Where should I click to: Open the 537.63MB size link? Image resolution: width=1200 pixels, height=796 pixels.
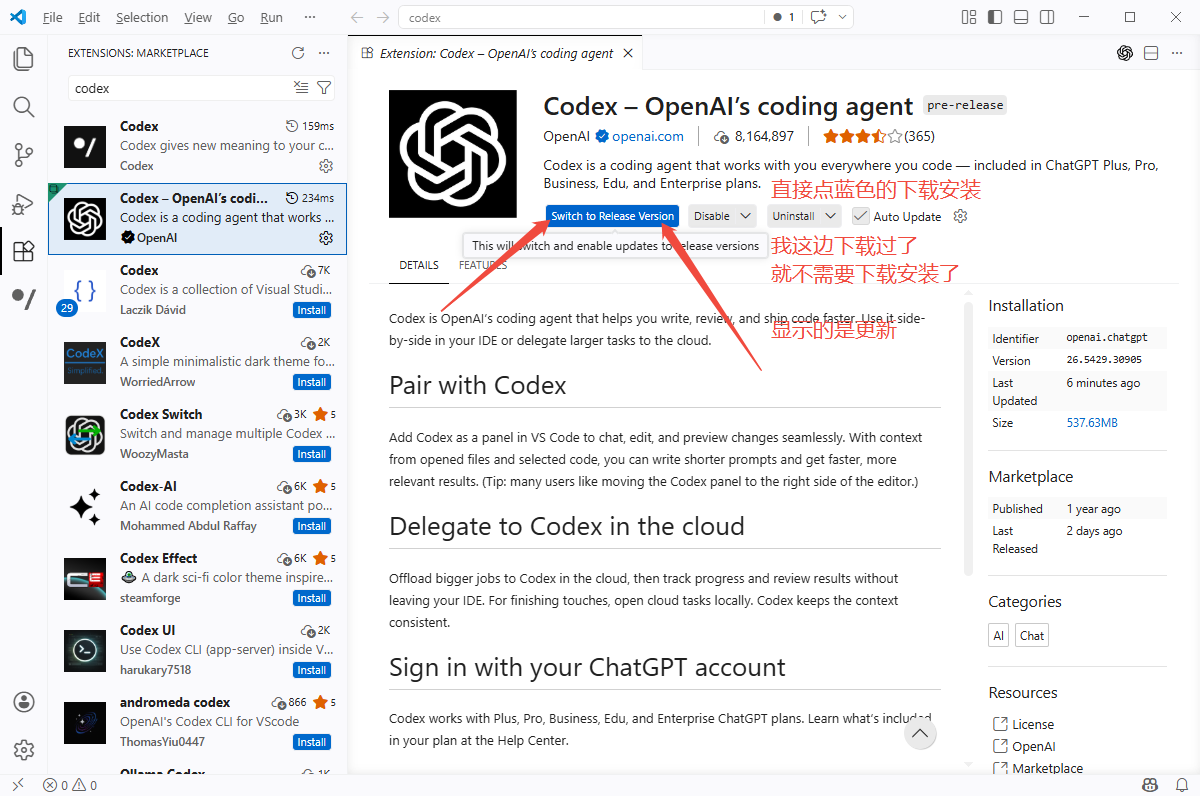pos(1092,423)
